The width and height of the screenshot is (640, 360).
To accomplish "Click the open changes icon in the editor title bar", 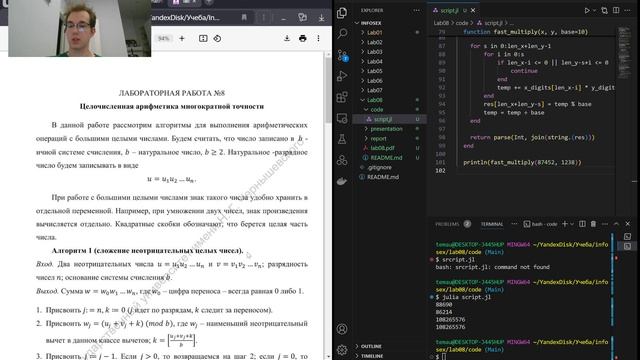I will click(604, 11).
